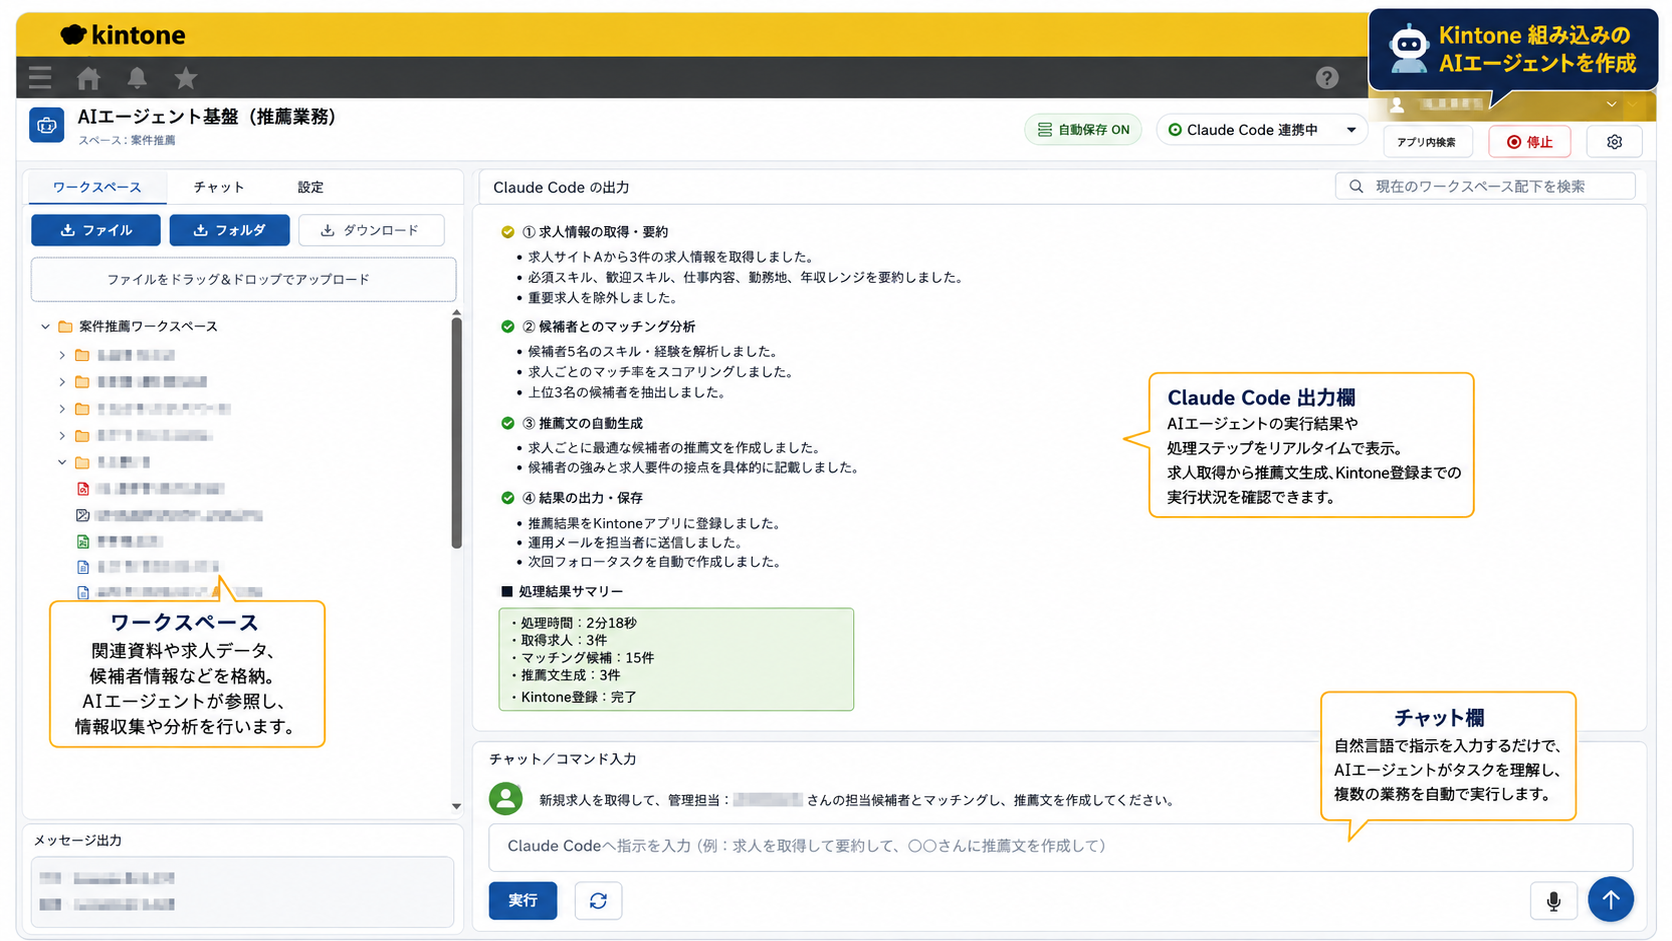Expand the first subfolder chevron

(62, 355)
